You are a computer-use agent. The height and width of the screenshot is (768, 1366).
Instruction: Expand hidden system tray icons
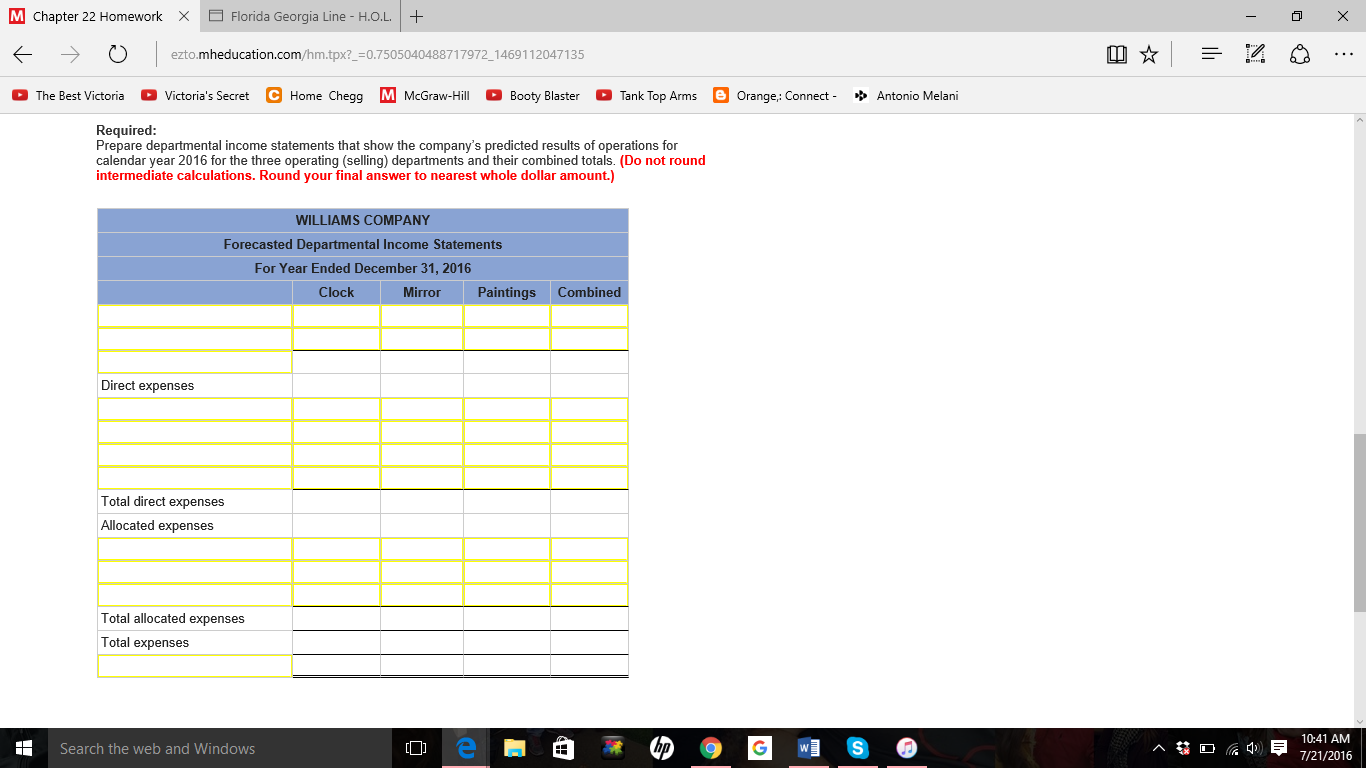coord(1158,747)
